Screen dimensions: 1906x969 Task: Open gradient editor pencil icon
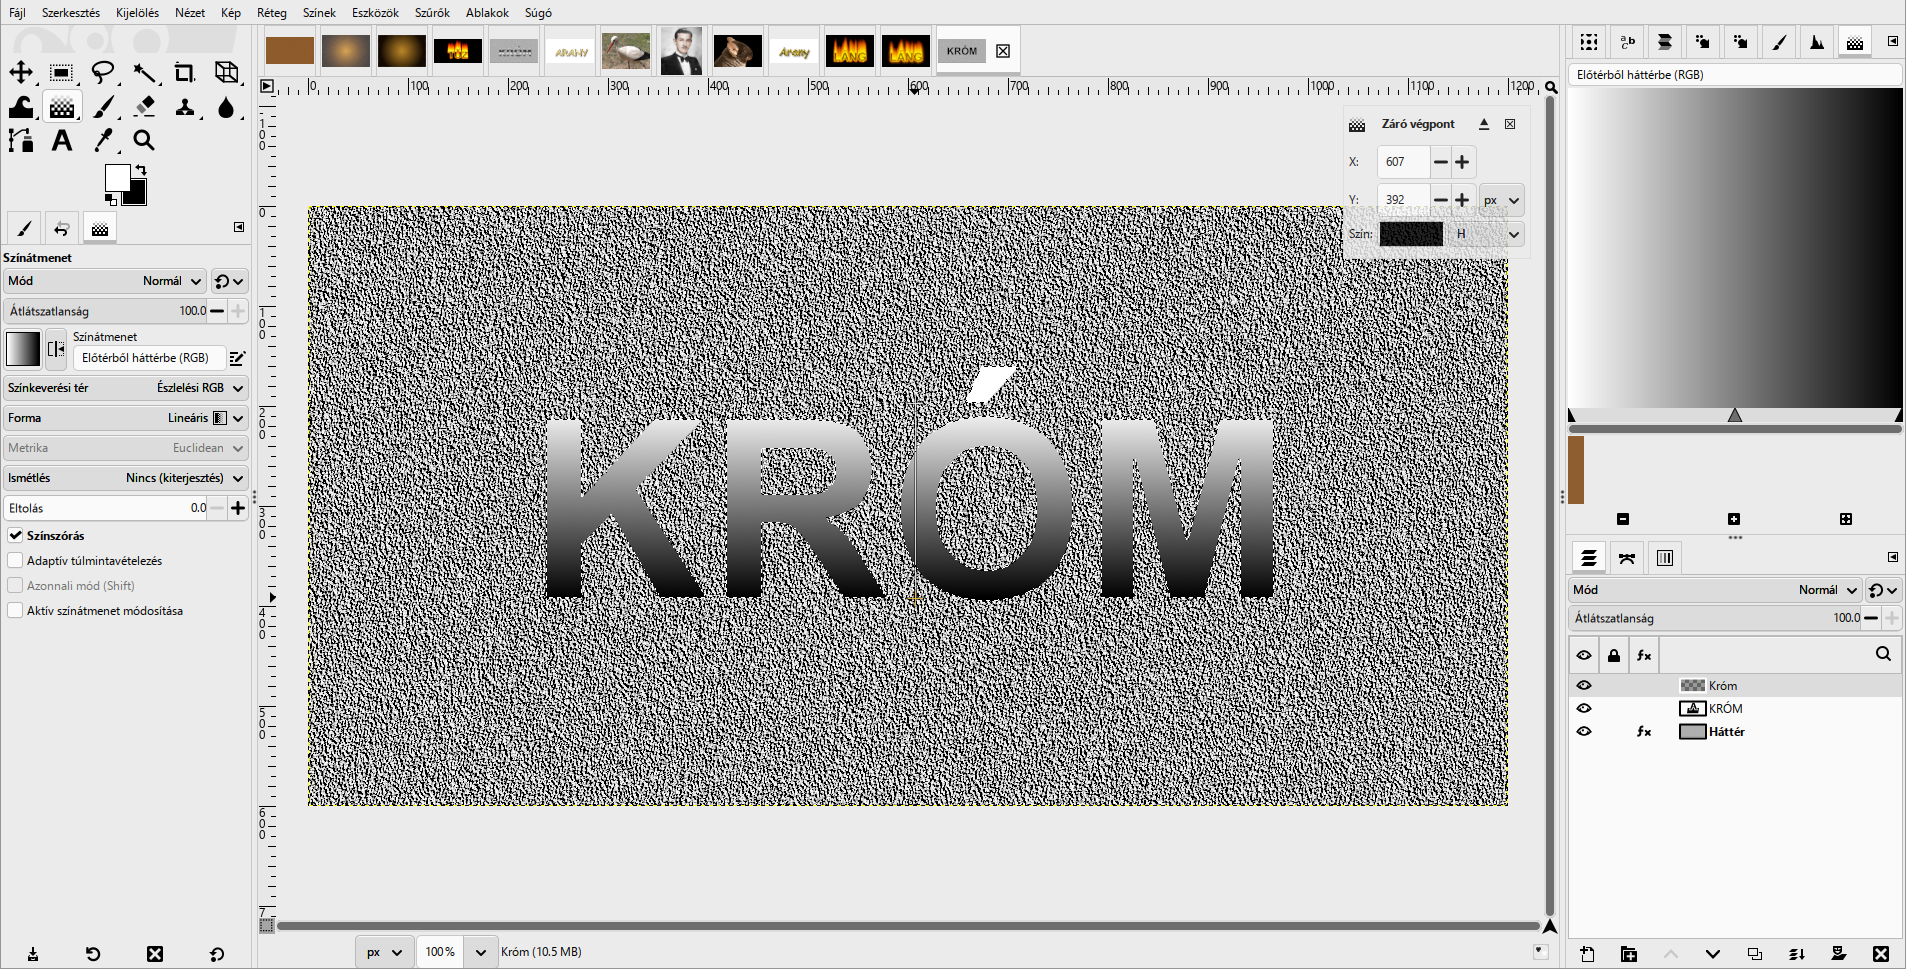(237, 358)
